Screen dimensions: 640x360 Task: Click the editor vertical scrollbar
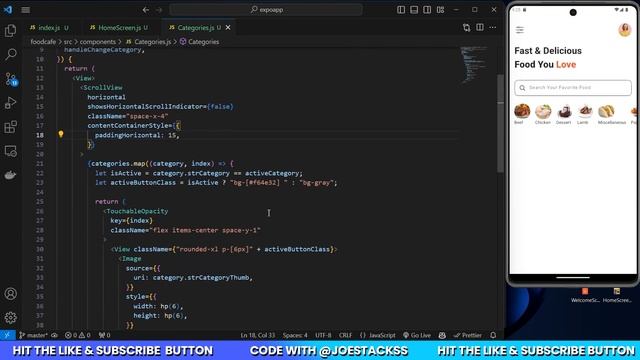(x=500, y=124)
